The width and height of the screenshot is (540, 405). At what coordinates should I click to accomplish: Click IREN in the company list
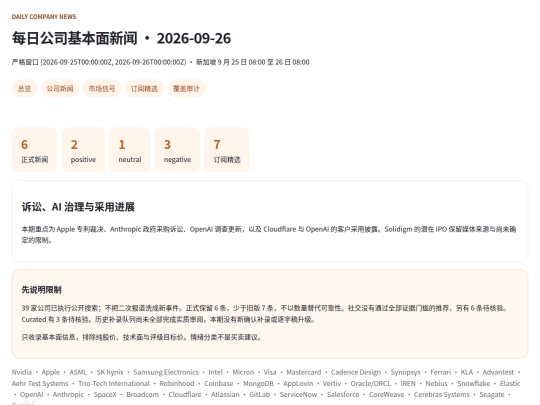pos(408,384)
